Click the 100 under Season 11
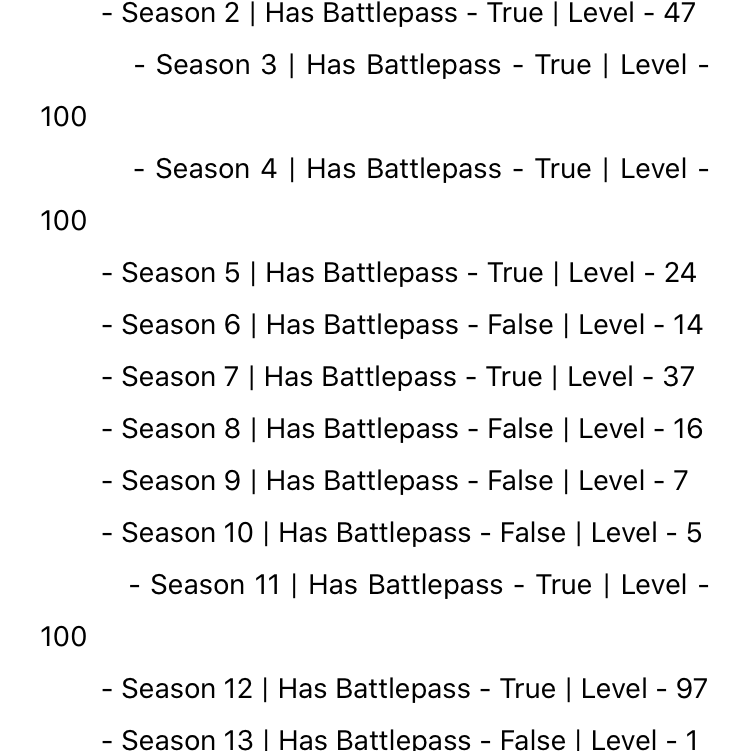Viewport: 750px width, 751px height. tap(63, 637)
